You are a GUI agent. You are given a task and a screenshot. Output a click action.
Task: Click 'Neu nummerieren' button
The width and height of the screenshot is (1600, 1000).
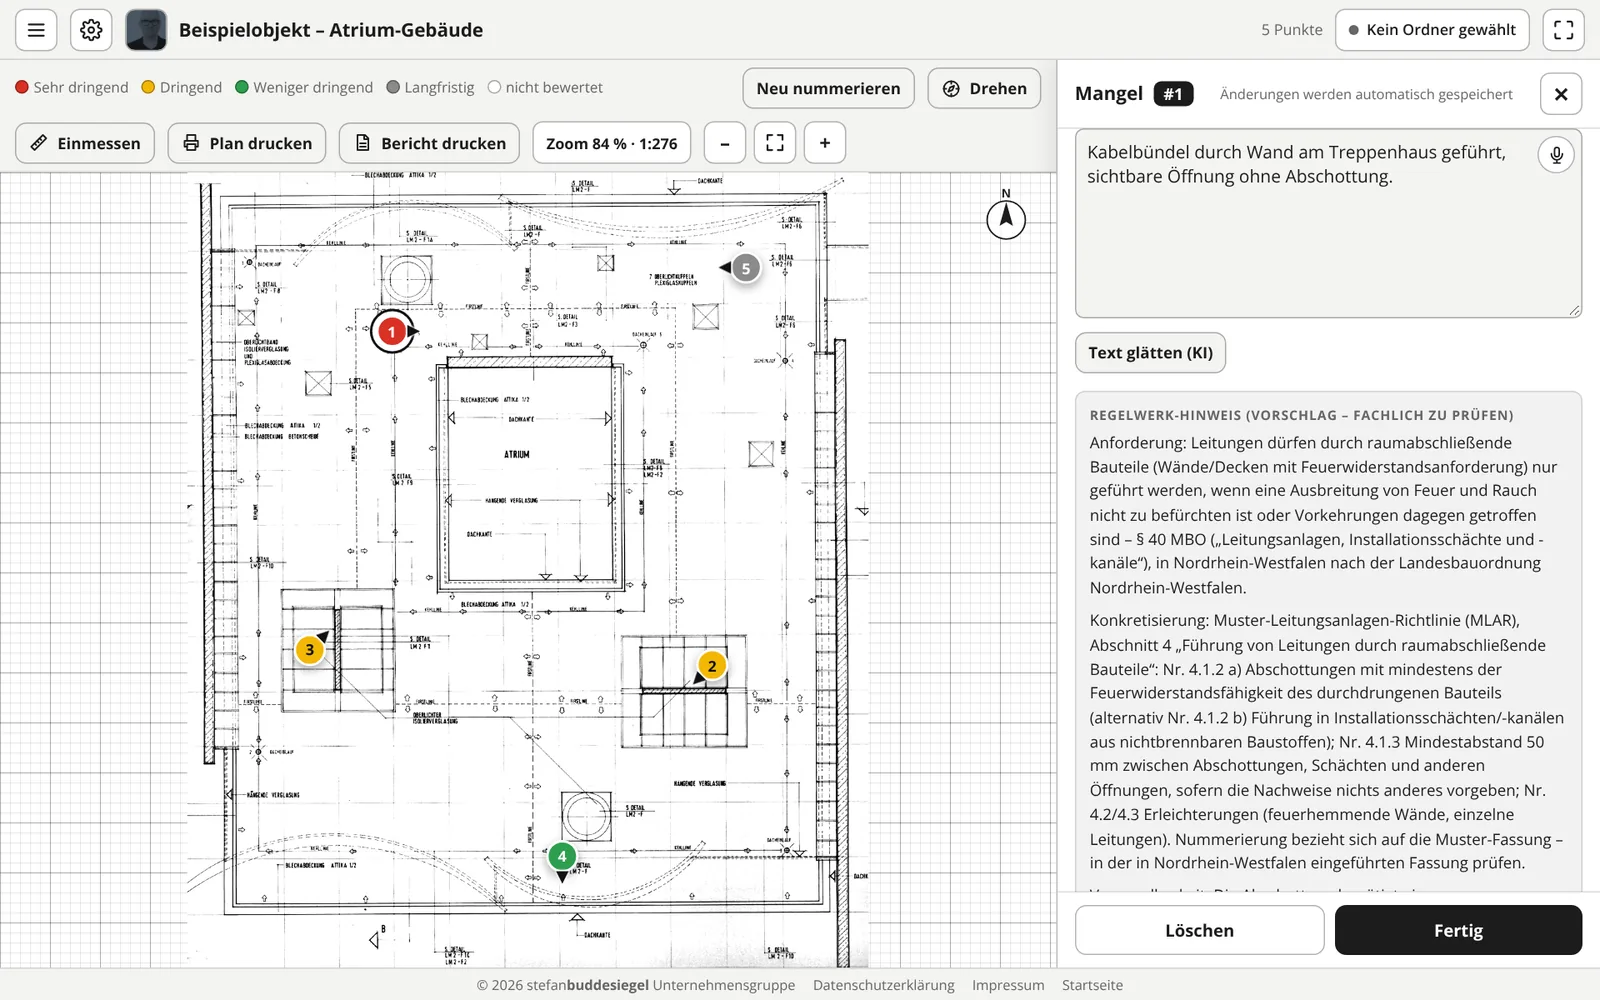(828, 88)
